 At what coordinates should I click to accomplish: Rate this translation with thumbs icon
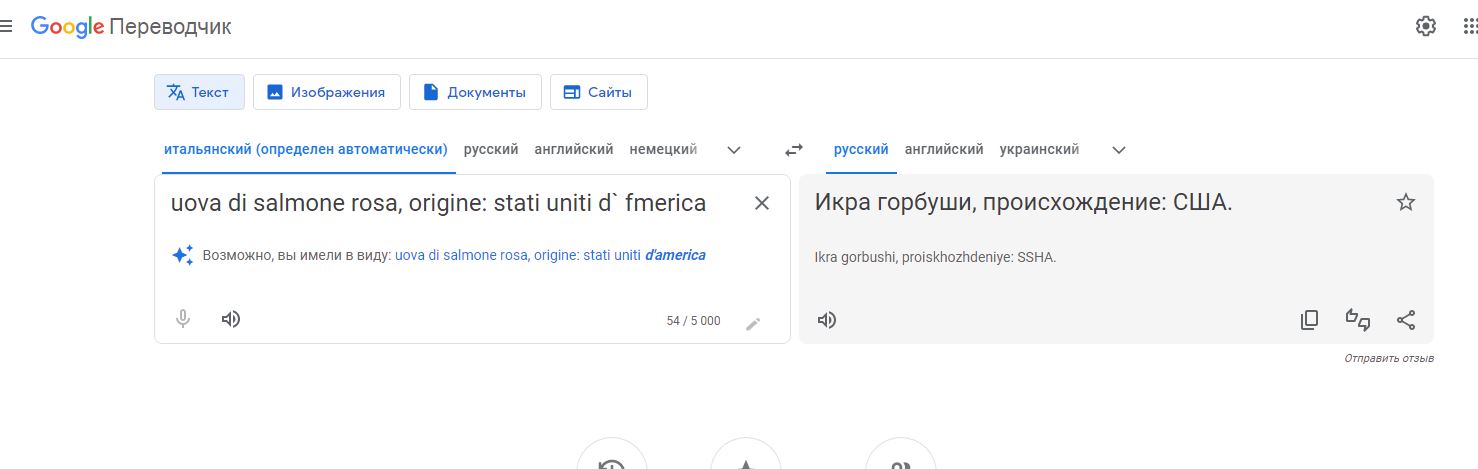[x=1358, y=320]
